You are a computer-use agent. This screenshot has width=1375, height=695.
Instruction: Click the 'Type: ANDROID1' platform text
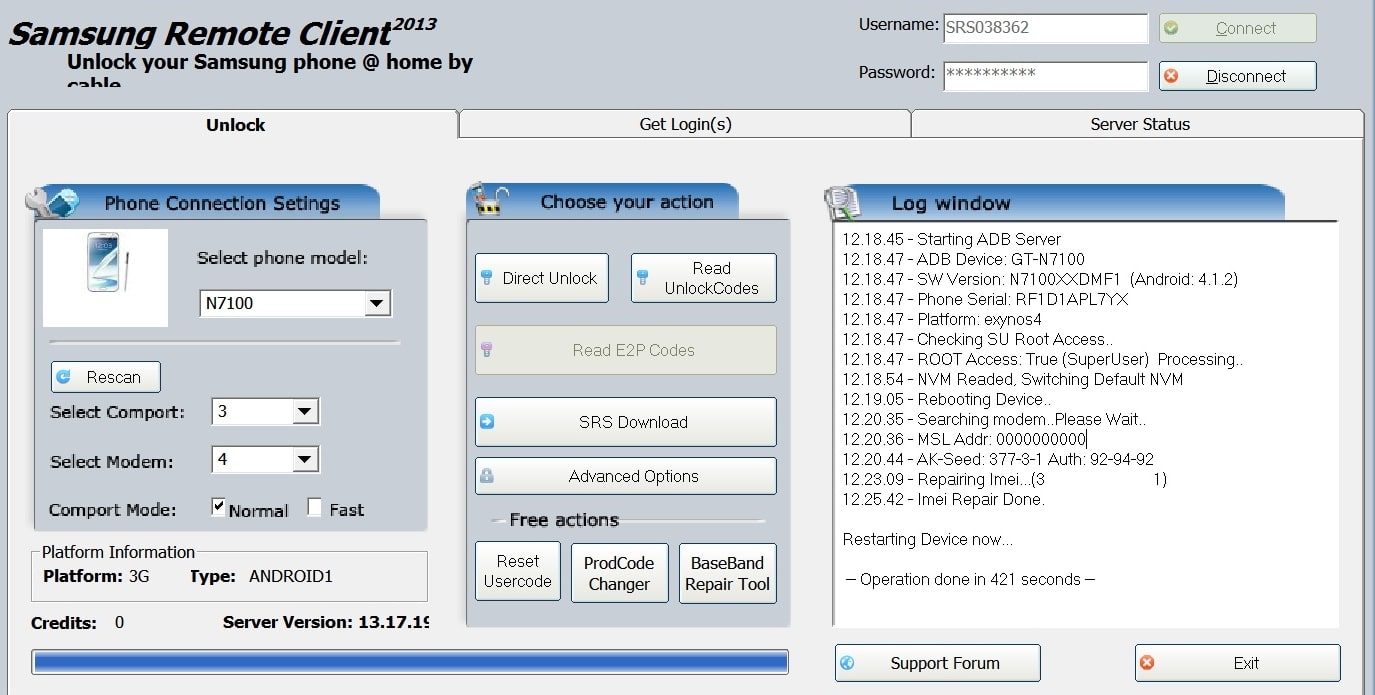coord(261,576)
